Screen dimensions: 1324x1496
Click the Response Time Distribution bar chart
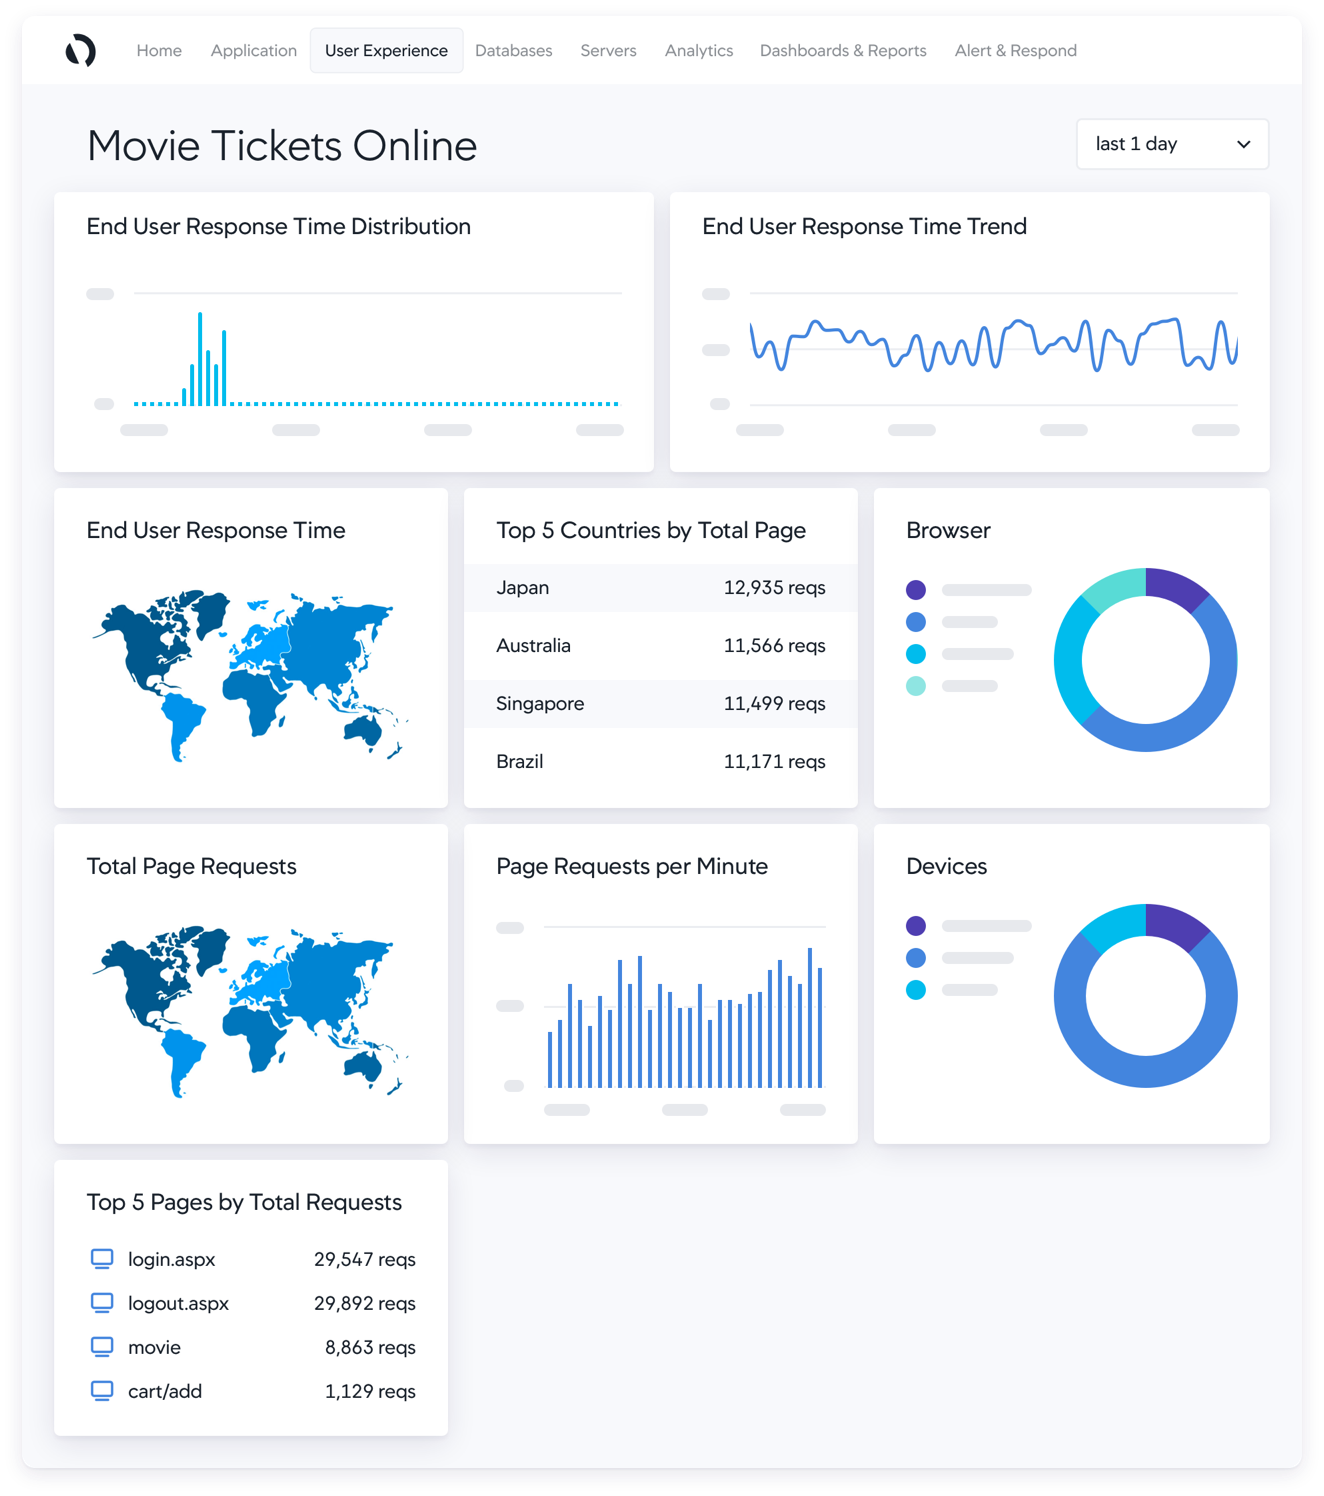(377, 358)
